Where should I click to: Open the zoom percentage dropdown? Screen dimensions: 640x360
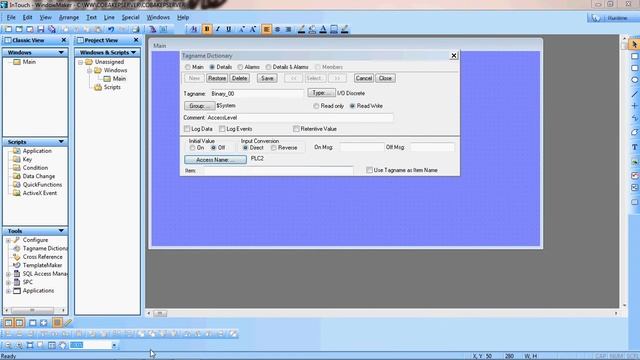114,346
